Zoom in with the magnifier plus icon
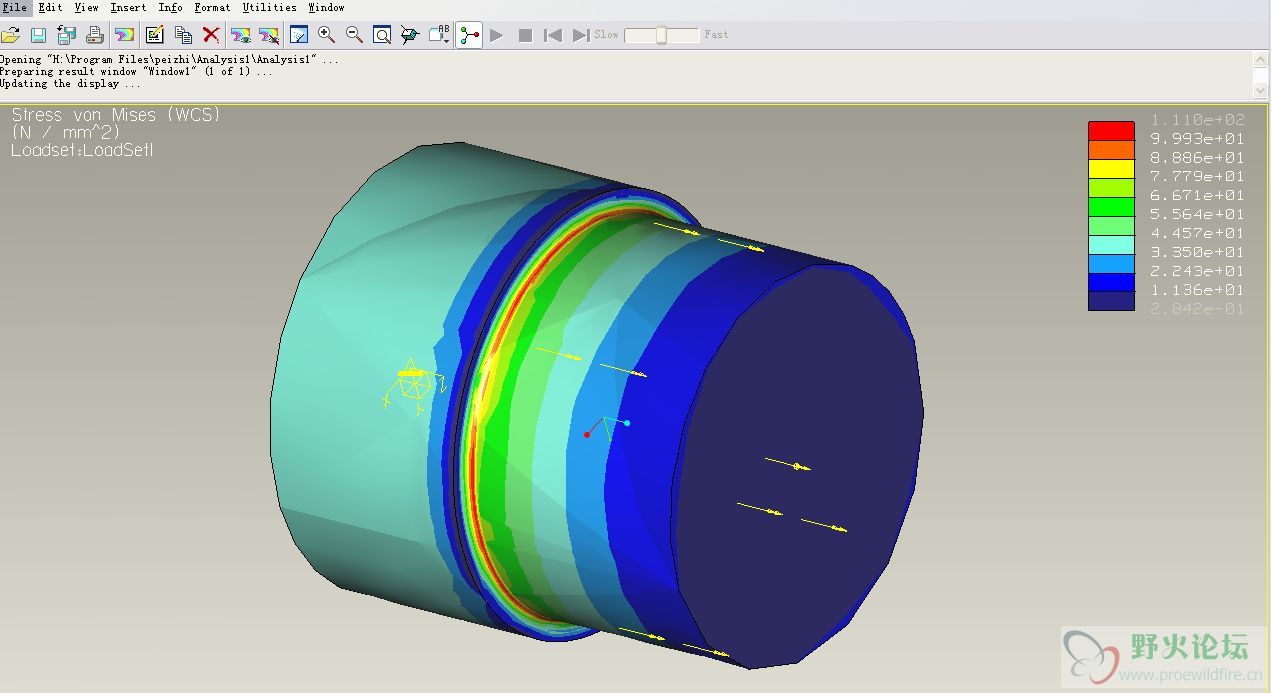Viewport: 1272px width, 693px height. point(326,35)
